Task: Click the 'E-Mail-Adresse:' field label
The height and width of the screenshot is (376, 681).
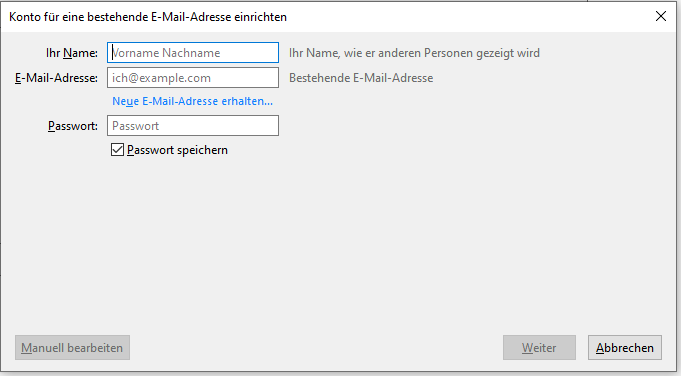Action: (56, 78)
